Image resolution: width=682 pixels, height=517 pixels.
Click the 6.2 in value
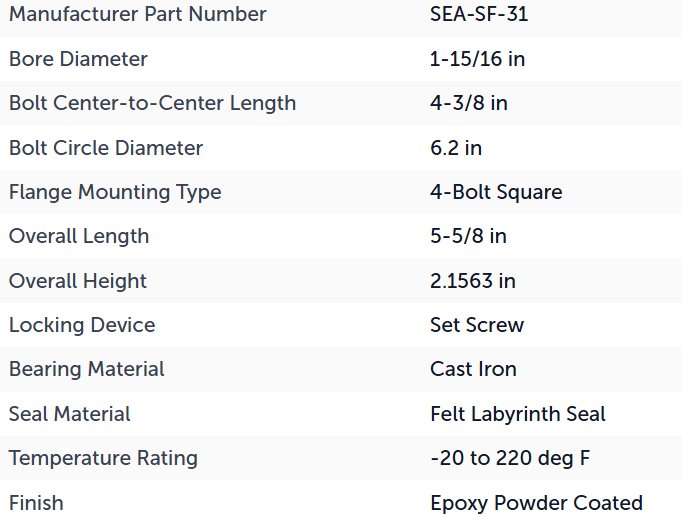456,148
